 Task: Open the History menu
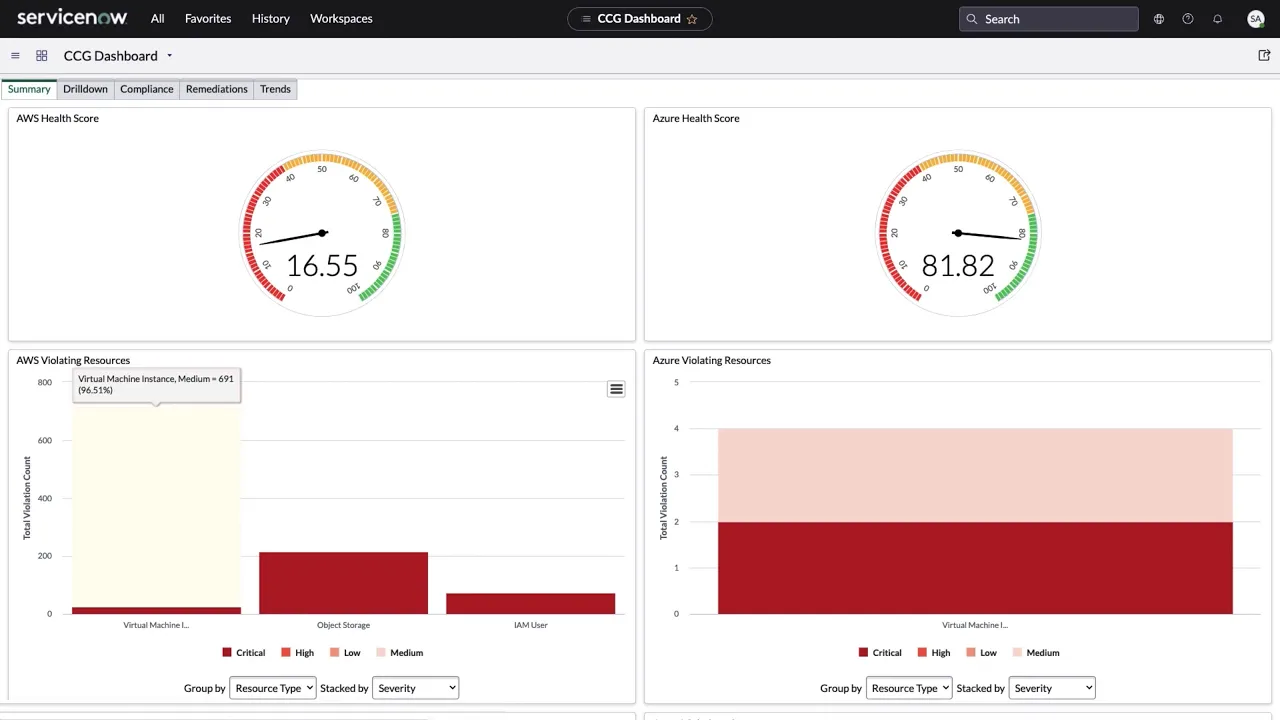point(270,19)
